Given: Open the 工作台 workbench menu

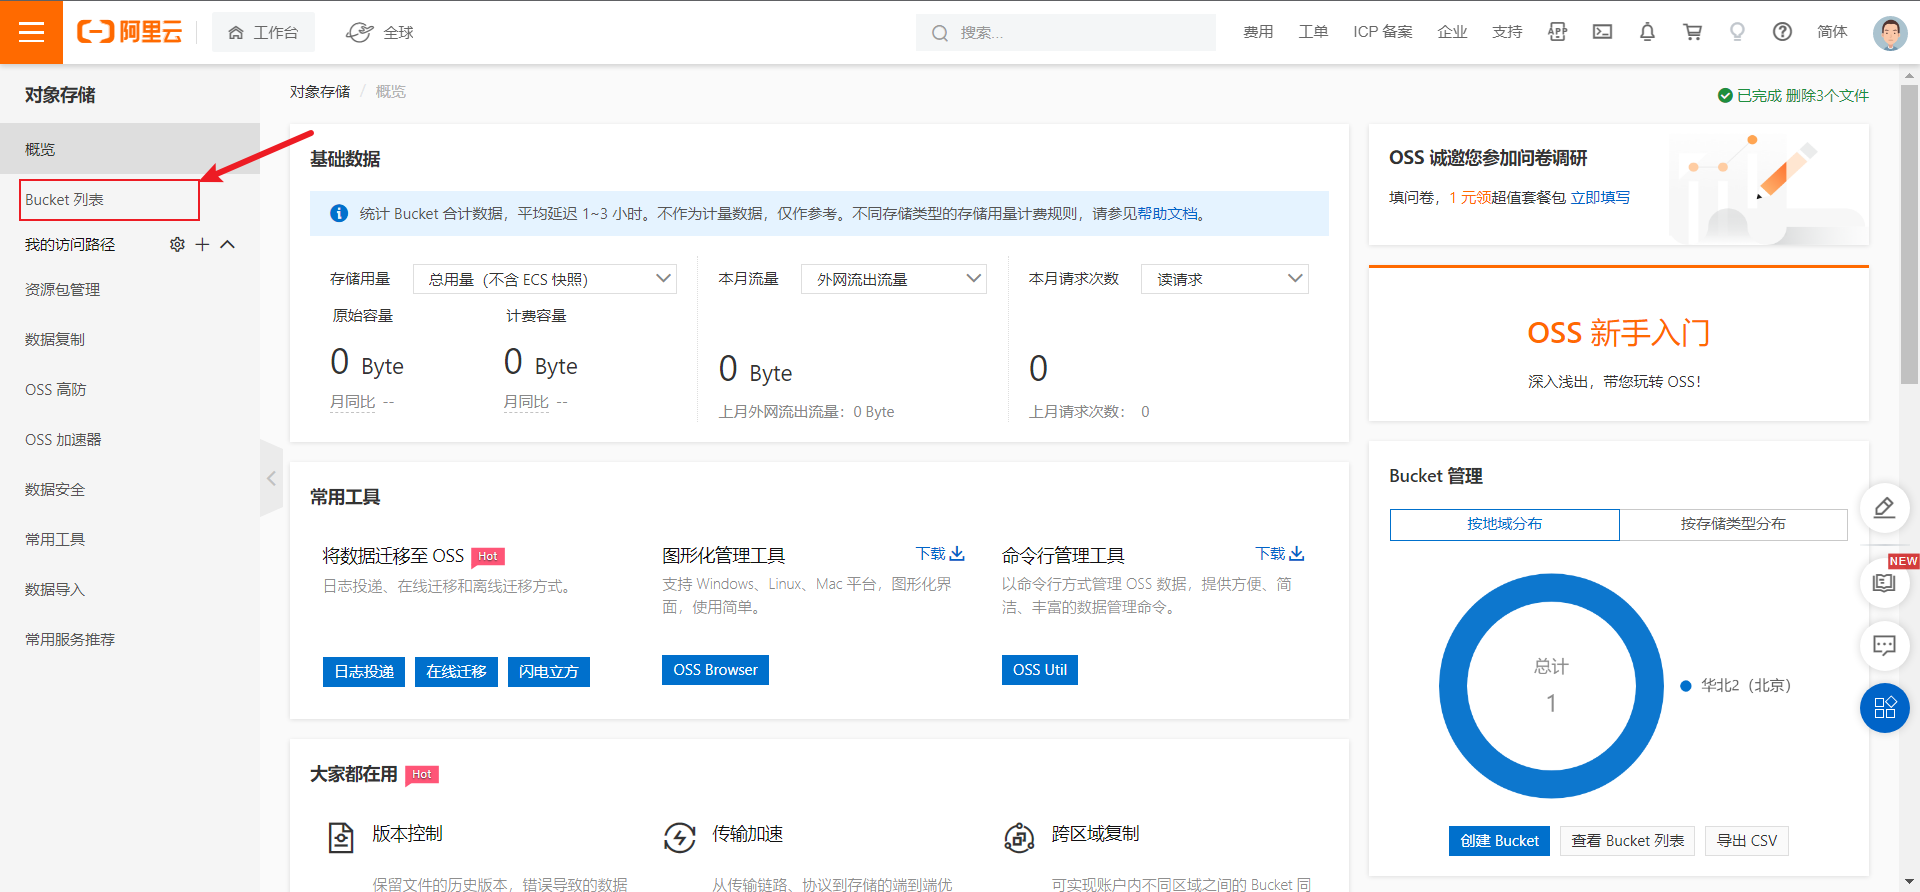Looking at the screenshot, I should (263, 32).
